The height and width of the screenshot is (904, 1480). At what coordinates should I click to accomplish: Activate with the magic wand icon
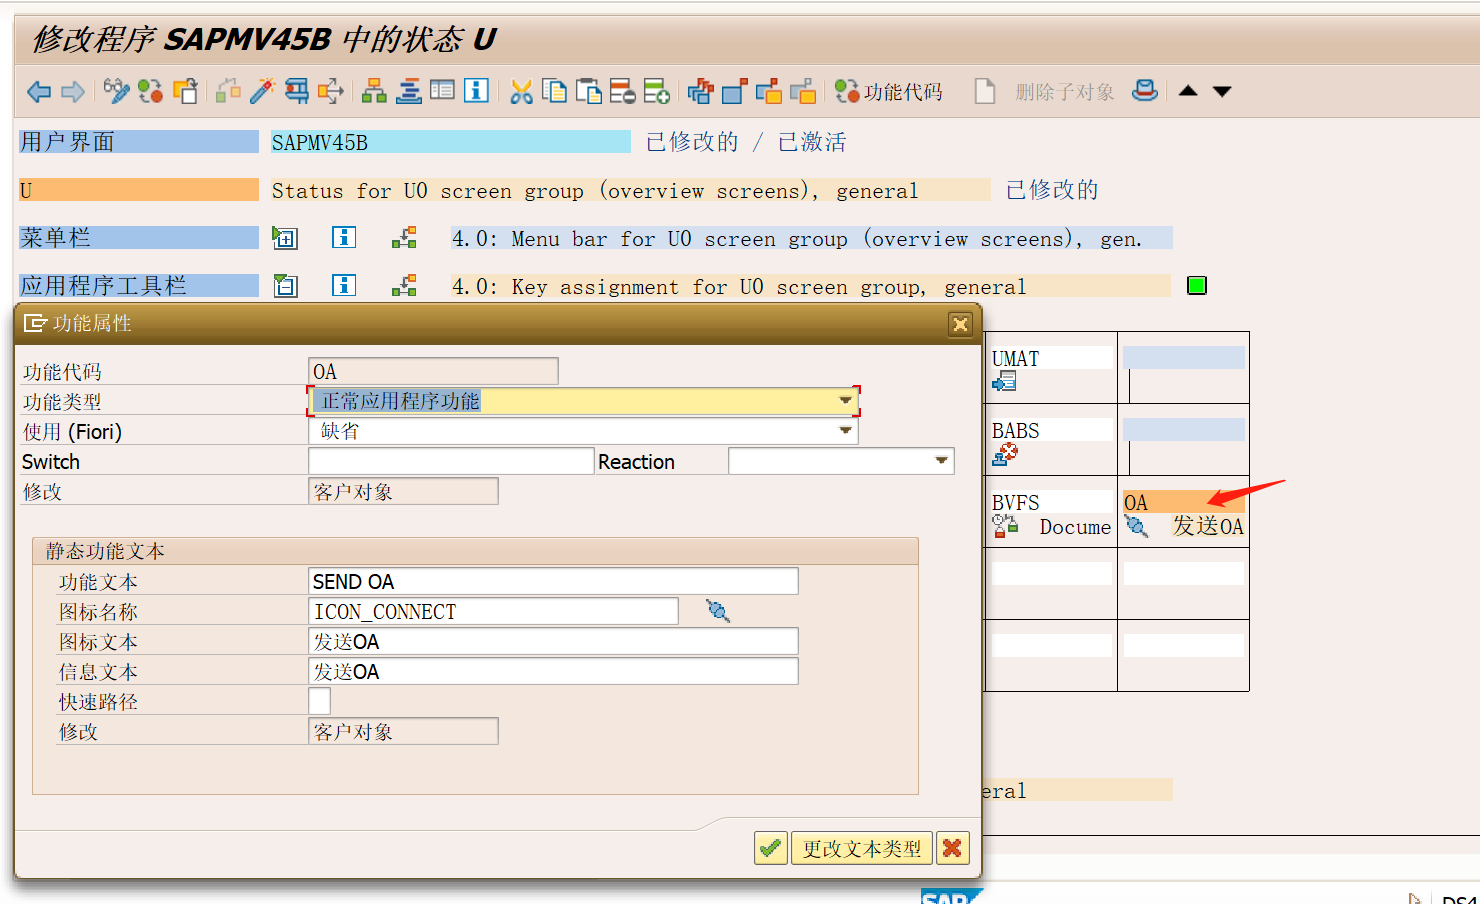click(263, 91)
